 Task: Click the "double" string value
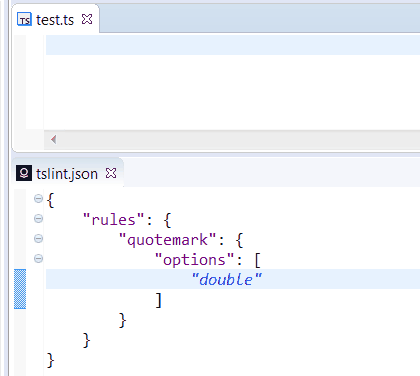coord(227,279)
